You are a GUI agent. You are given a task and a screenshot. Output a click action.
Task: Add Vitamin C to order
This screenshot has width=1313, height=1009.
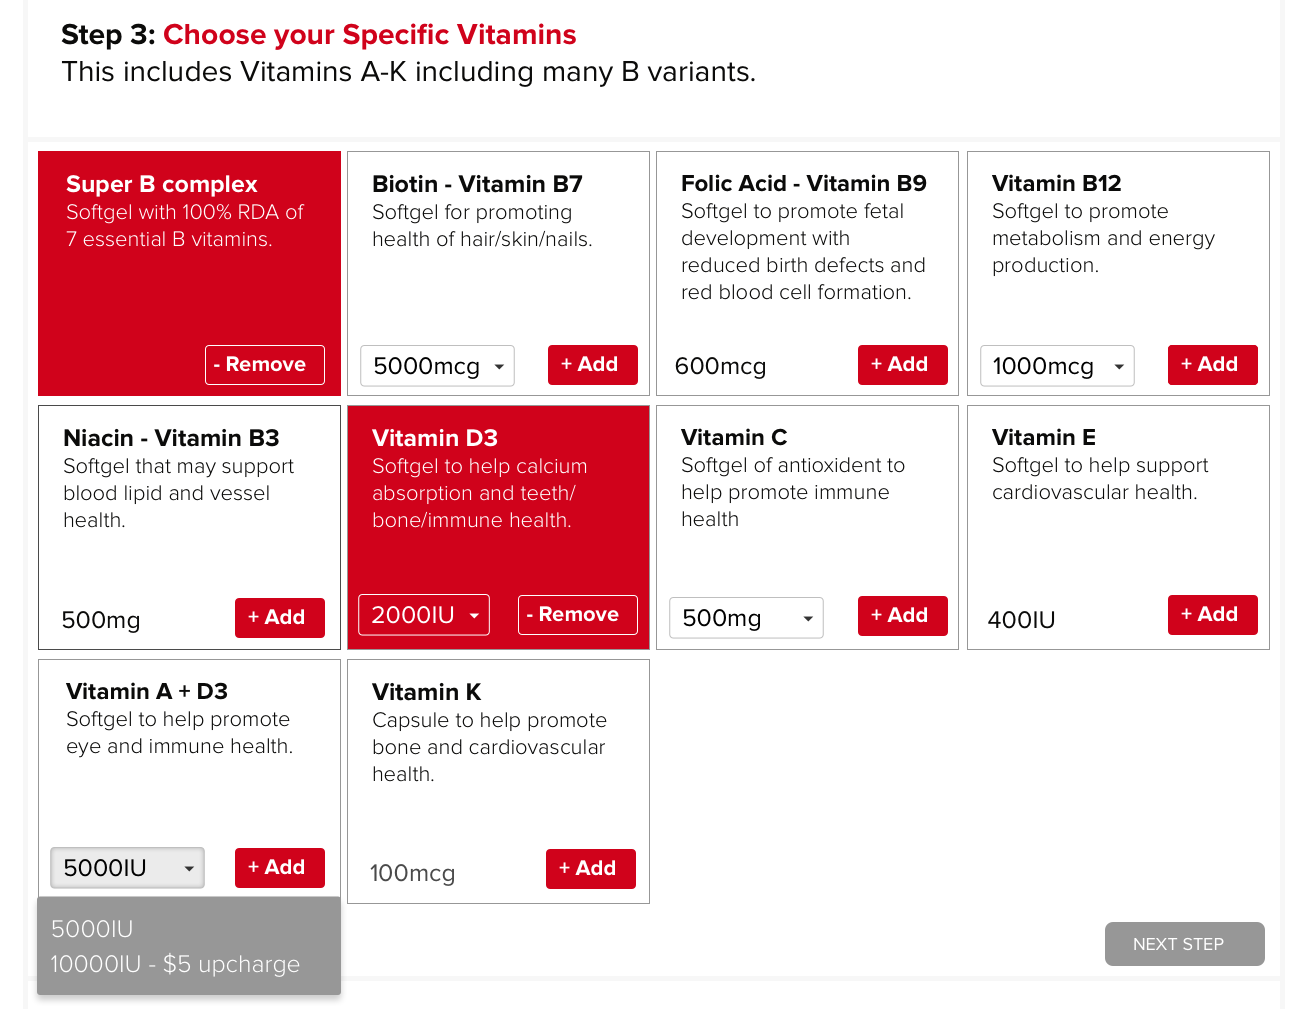(x=902, y=616)
